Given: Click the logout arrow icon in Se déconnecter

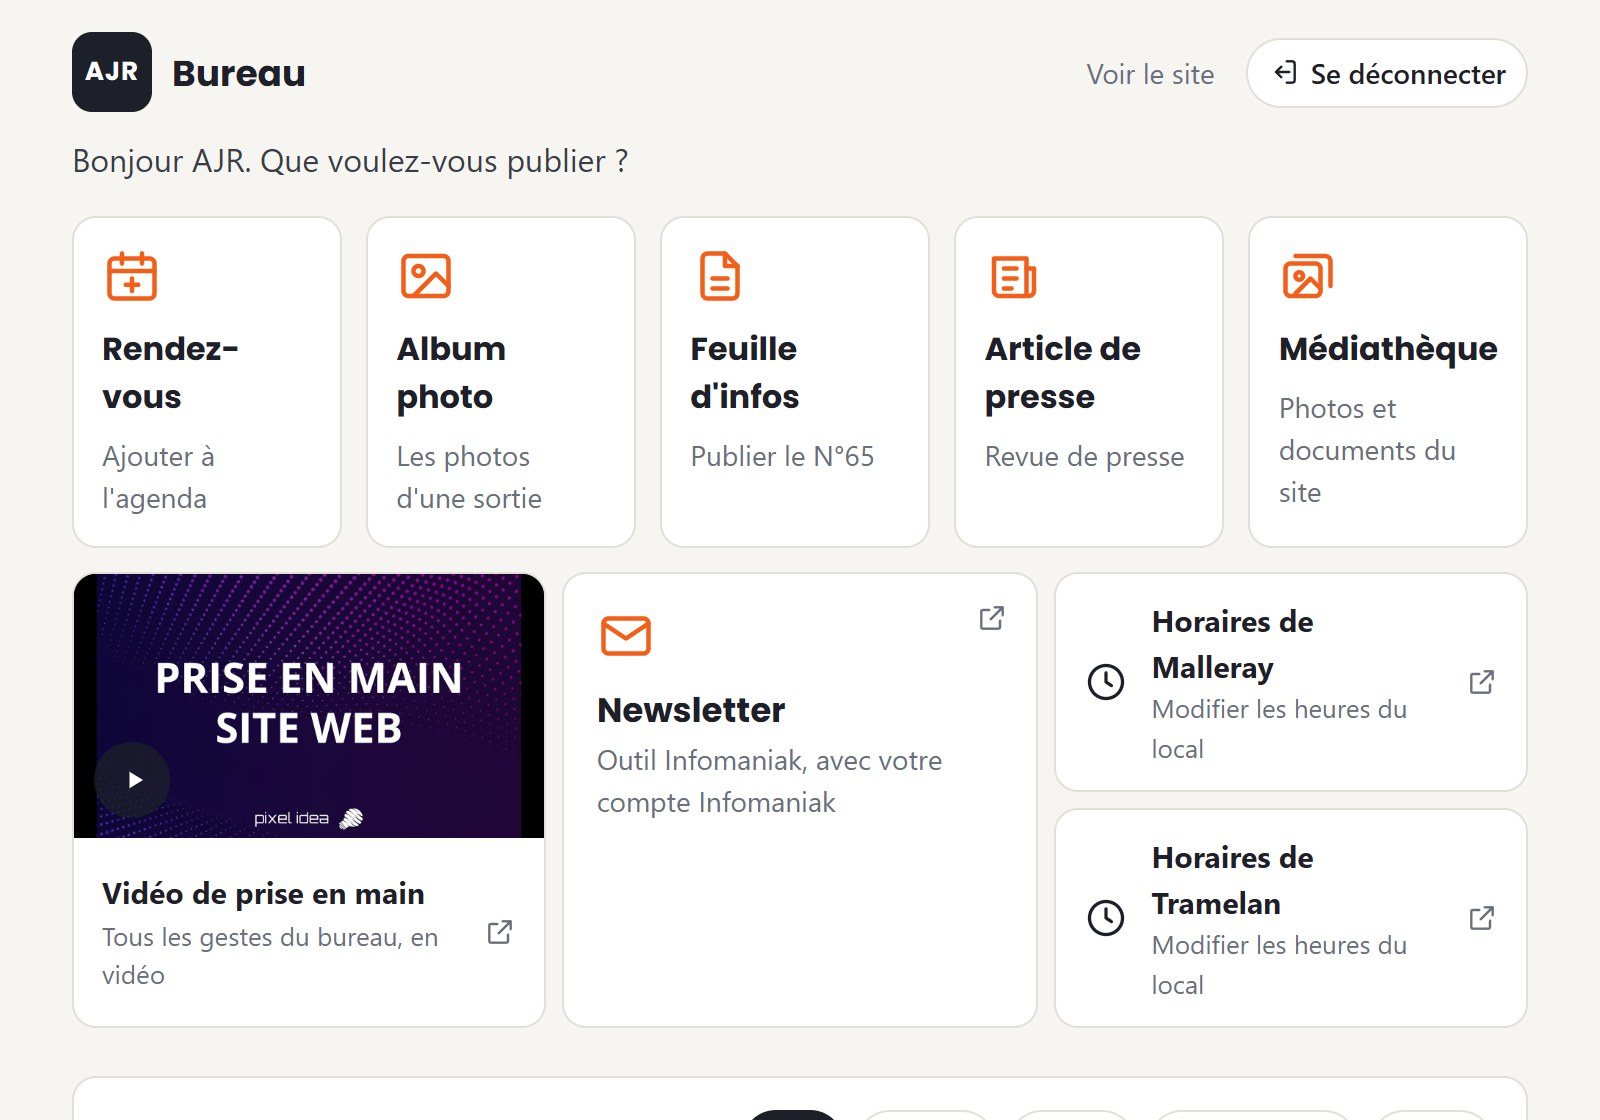Looking at the screenshot, I should click(x=1285, y=72).
